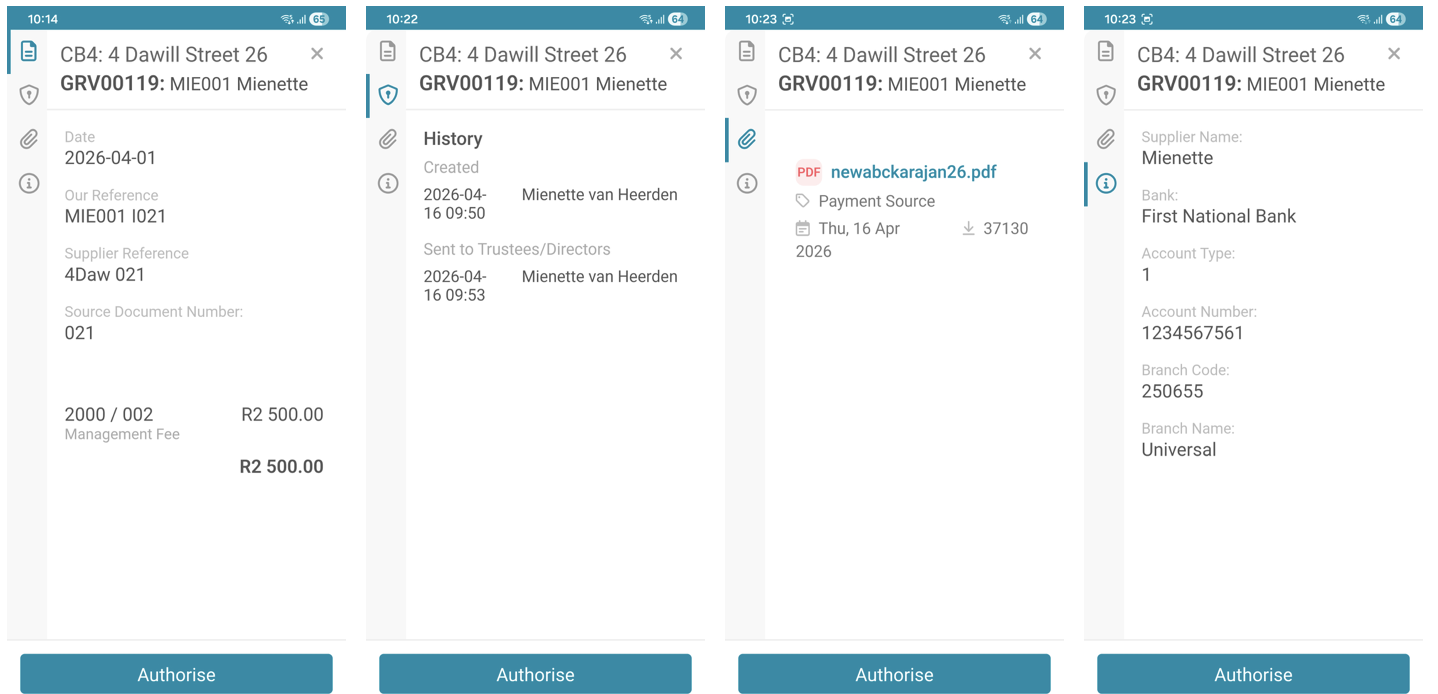Close the GRV00119 panel in History screen
The height and width of the screenshot is (694, 1438).
676,54
